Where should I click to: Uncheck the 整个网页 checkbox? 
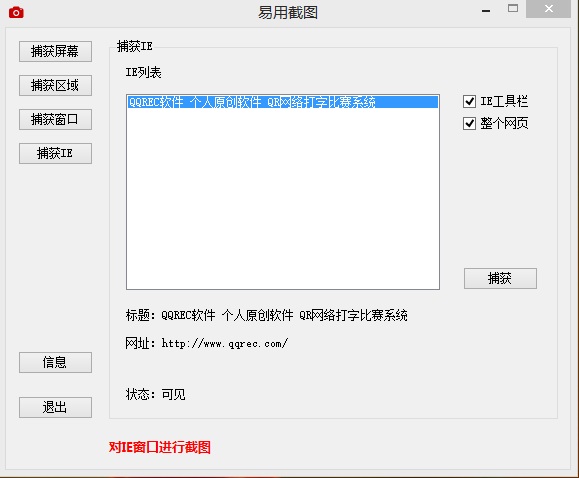(469, 123)
